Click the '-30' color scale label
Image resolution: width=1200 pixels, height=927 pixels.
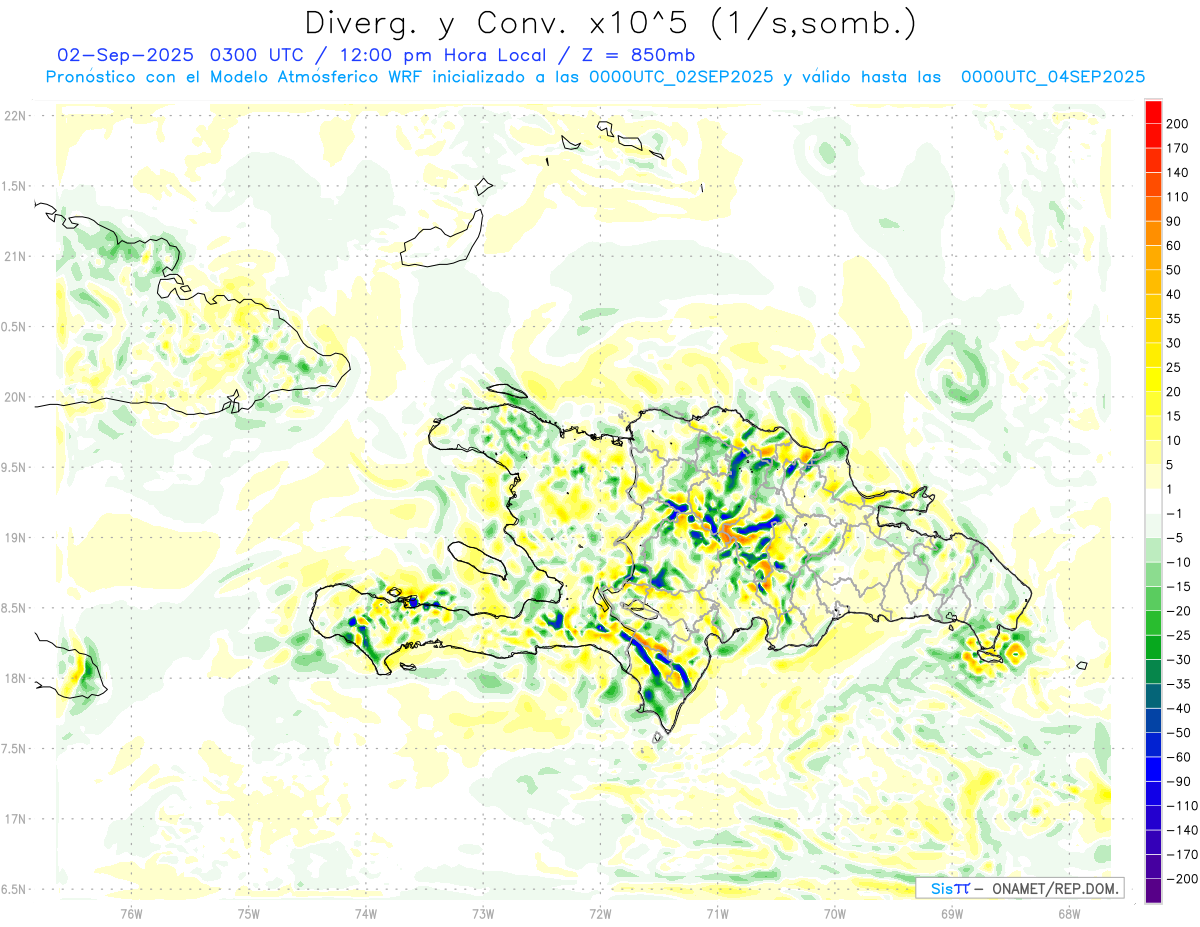pyautogui.click(x=1177, y=660)
